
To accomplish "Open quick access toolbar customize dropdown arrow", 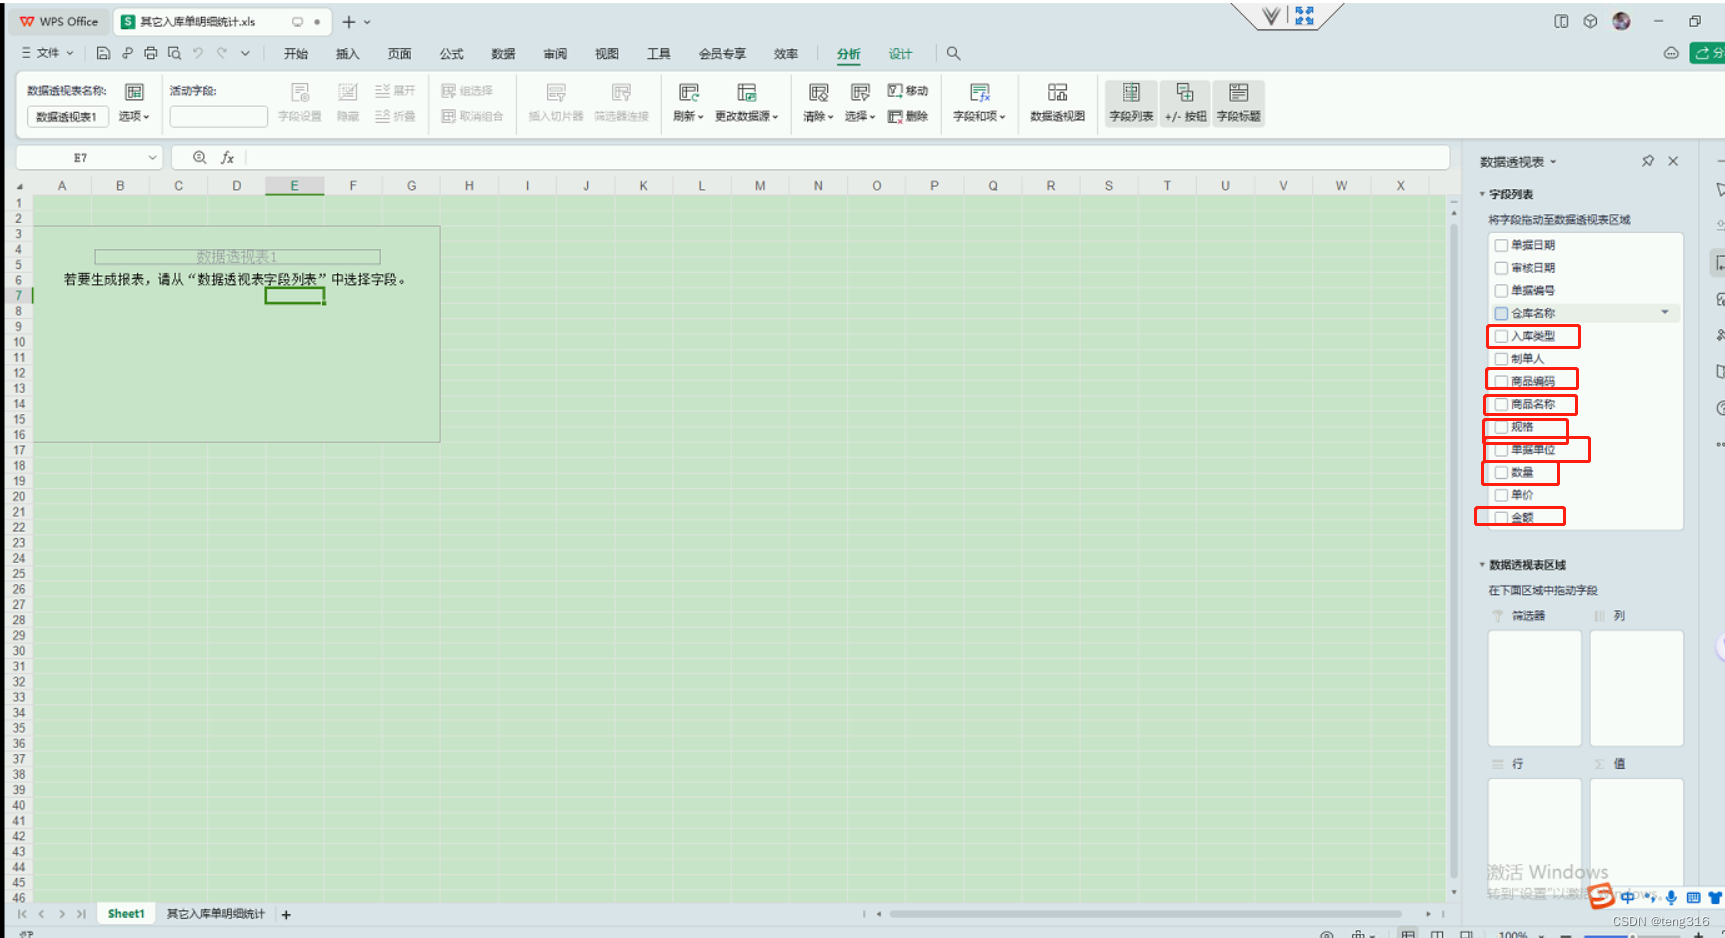I will tap(245, 53).
